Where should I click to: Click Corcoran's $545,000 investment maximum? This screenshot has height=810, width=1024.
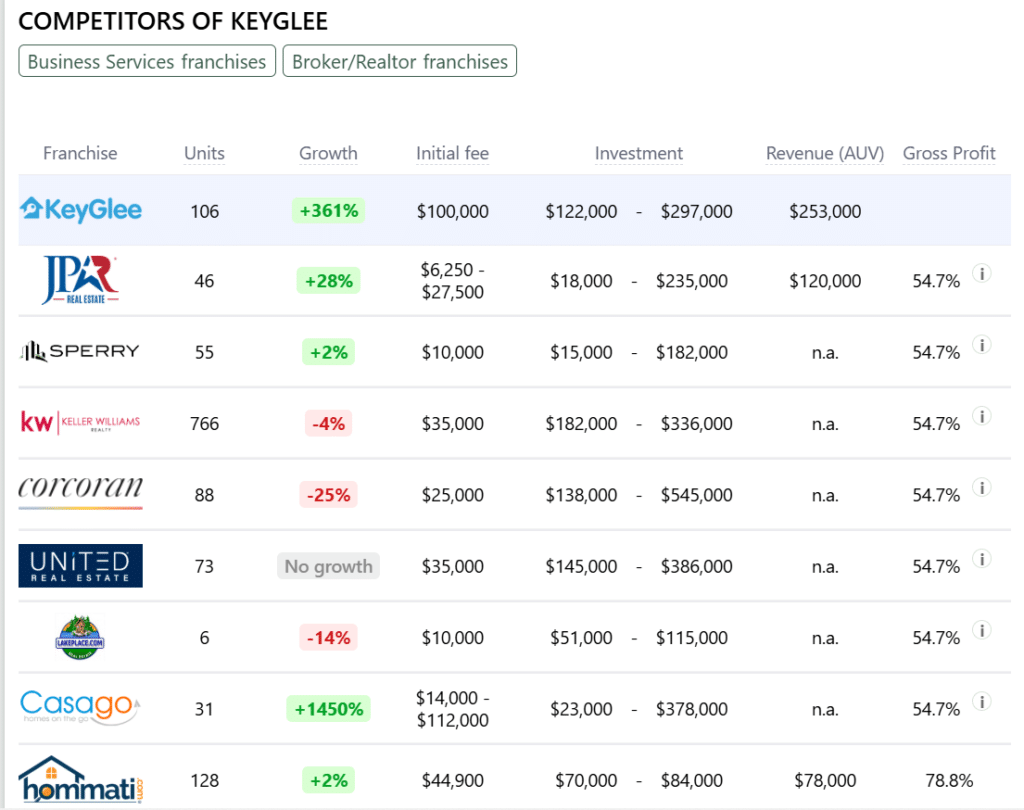[x=696, y=494]
